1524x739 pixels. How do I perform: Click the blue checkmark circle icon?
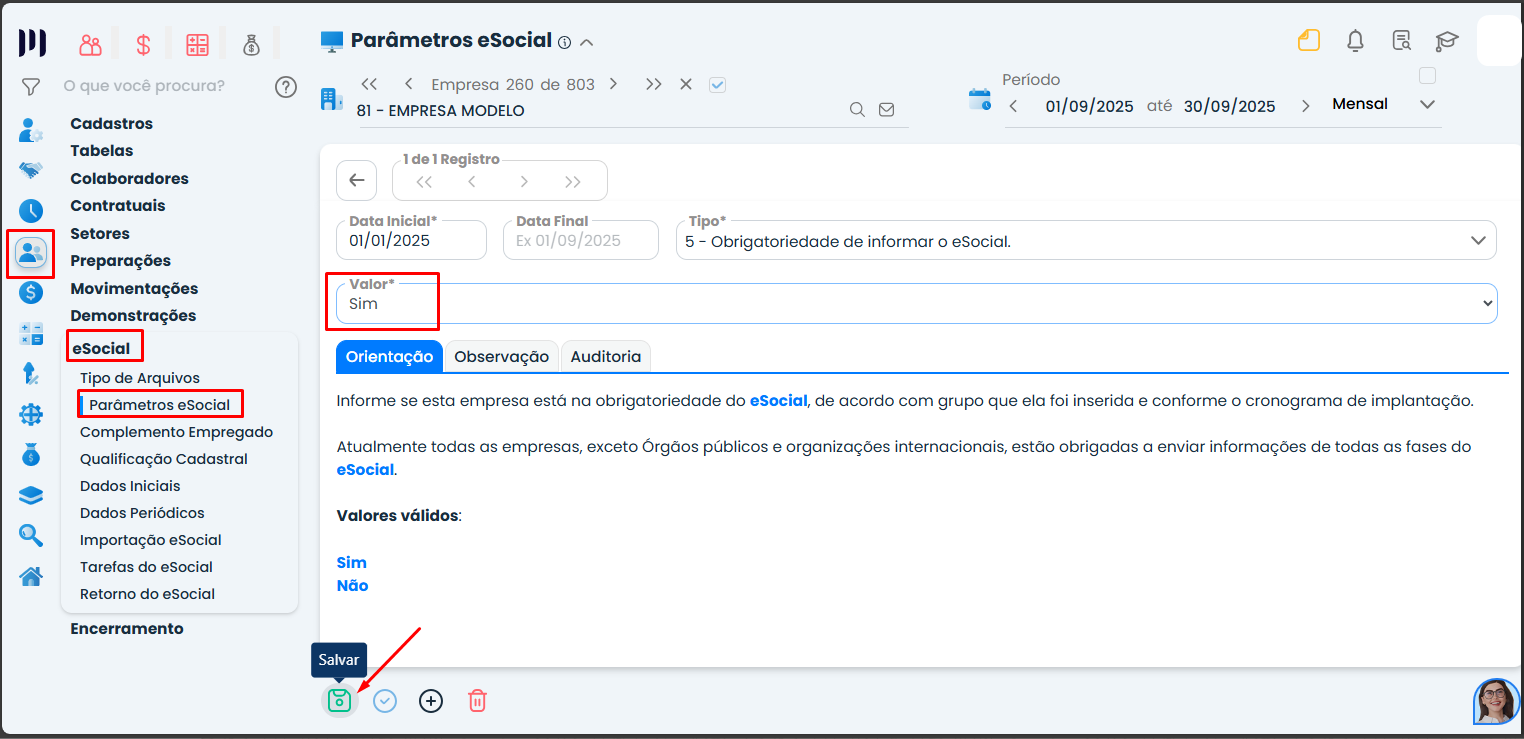(x=385, y=701)
